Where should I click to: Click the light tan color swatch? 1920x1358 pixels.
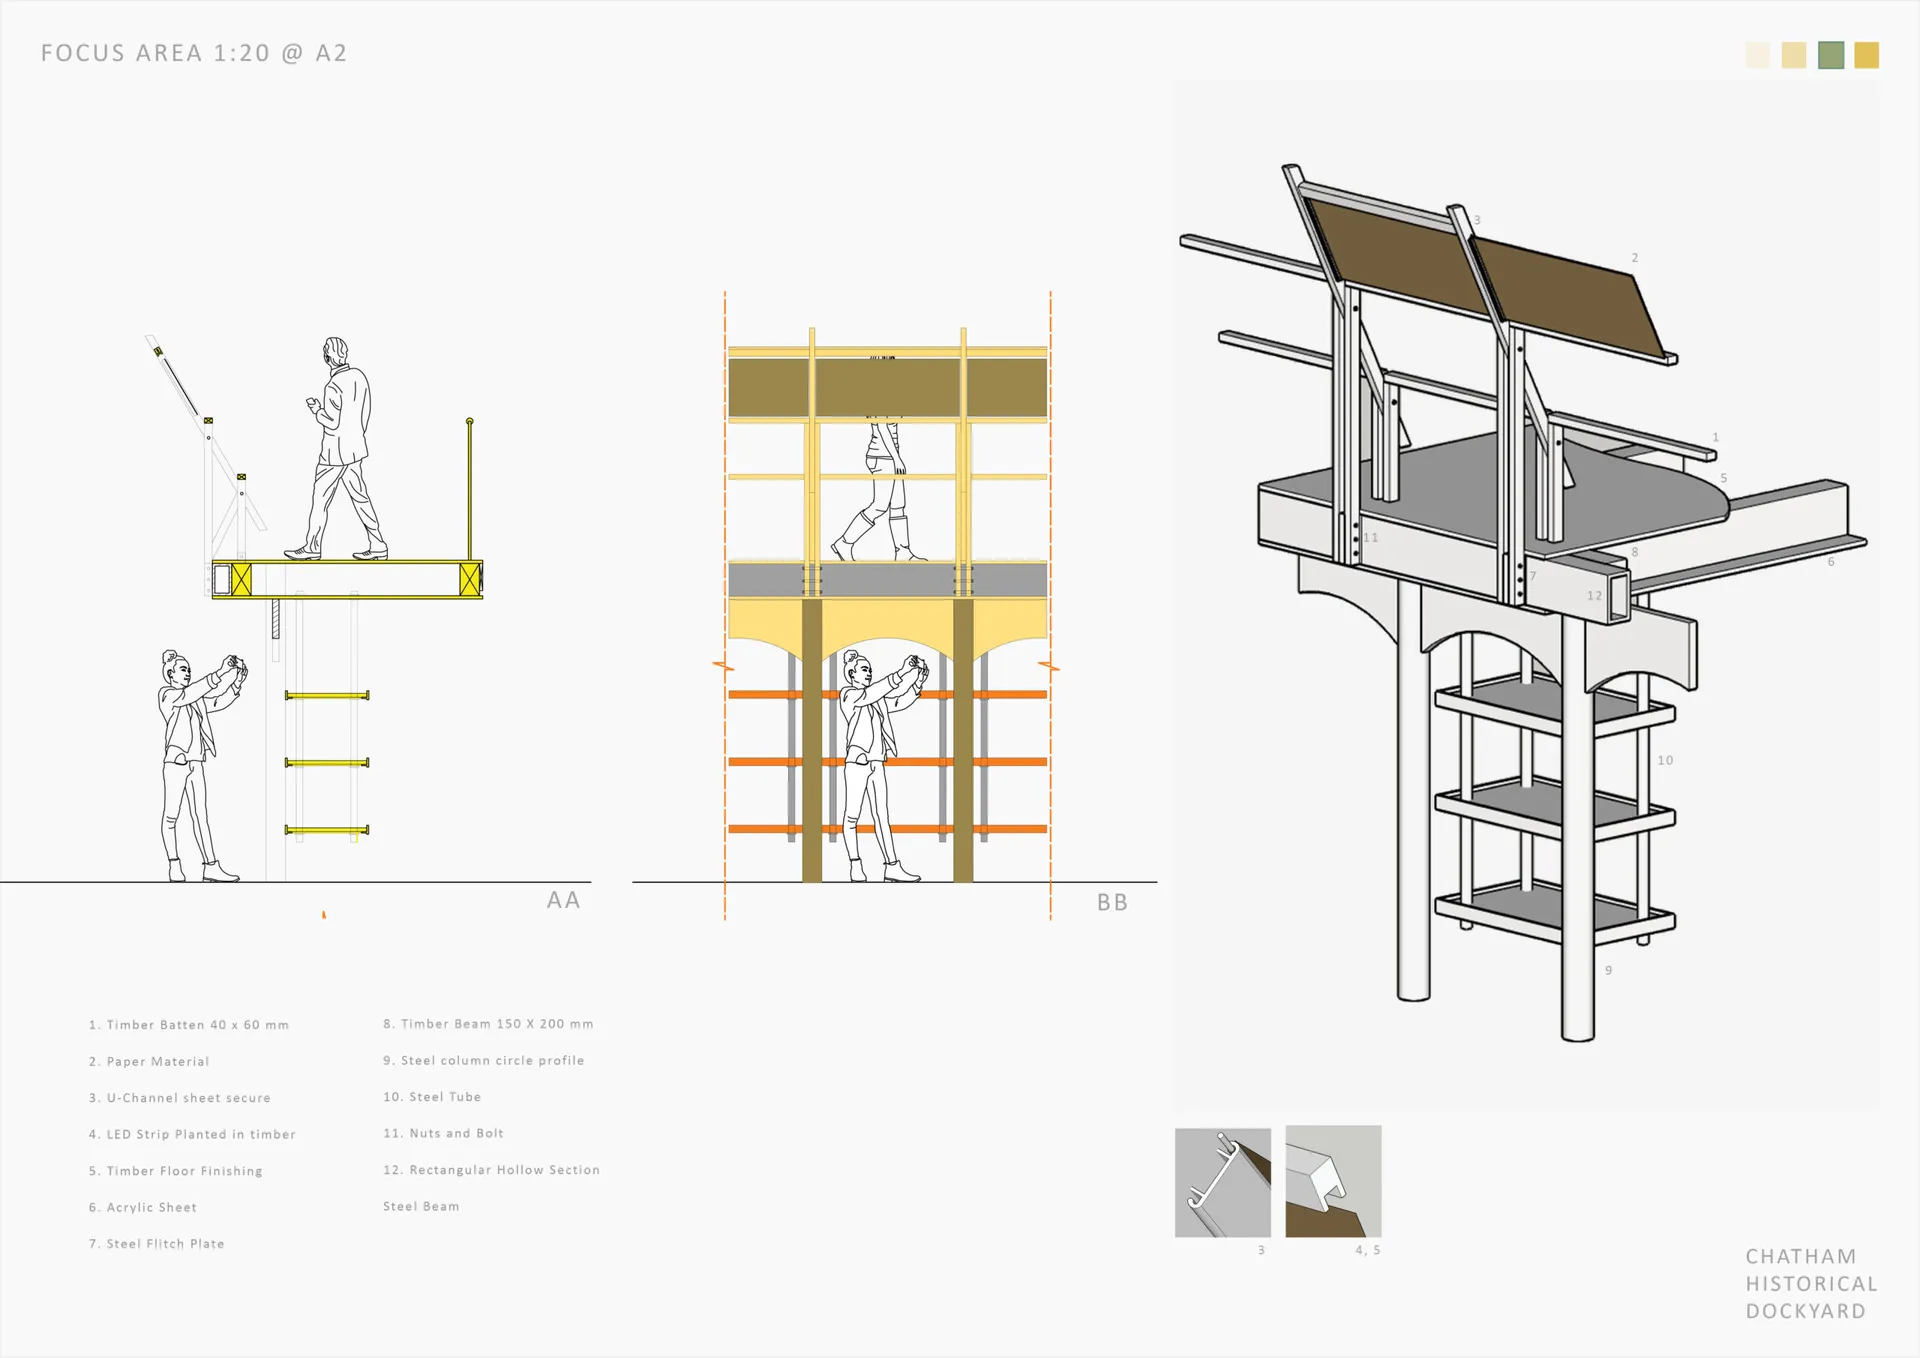tap(1794, 55)
